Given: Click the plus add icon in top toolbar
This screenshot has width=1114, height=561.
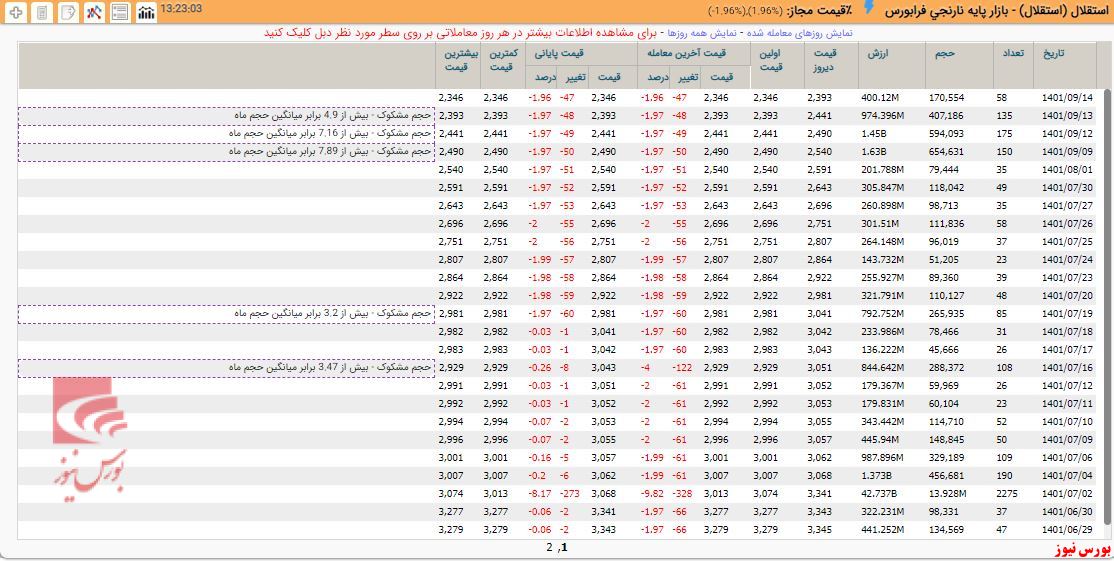Looking at the screenshot, I should click(x=17, y=11).
